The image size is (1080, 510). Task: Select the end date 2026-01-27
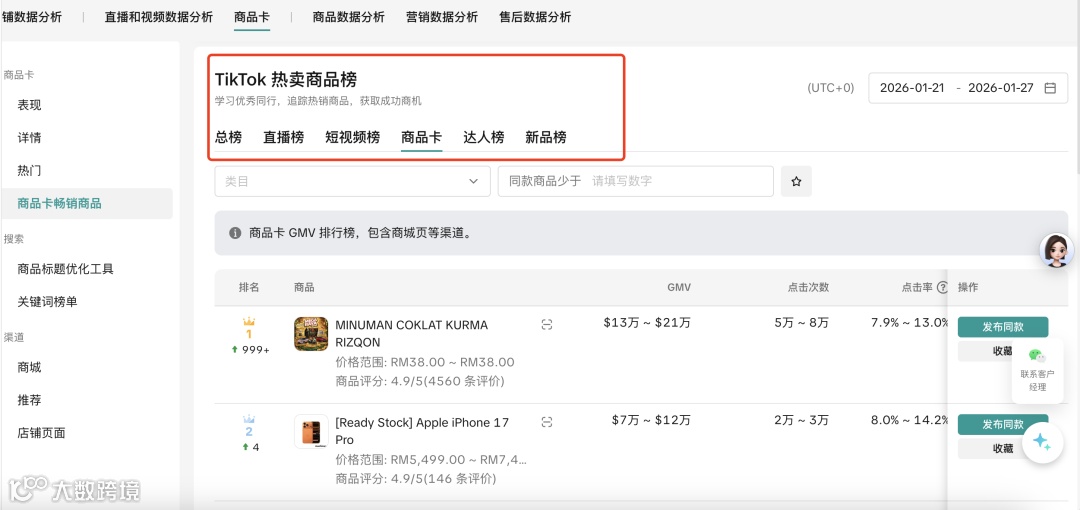coord(1001,88)
